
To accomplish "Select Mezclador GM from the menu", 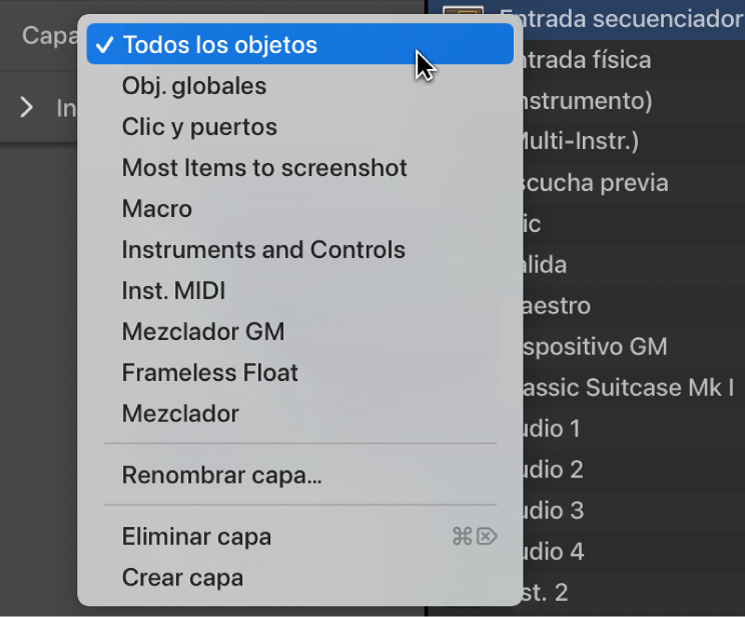I will 203,332.
